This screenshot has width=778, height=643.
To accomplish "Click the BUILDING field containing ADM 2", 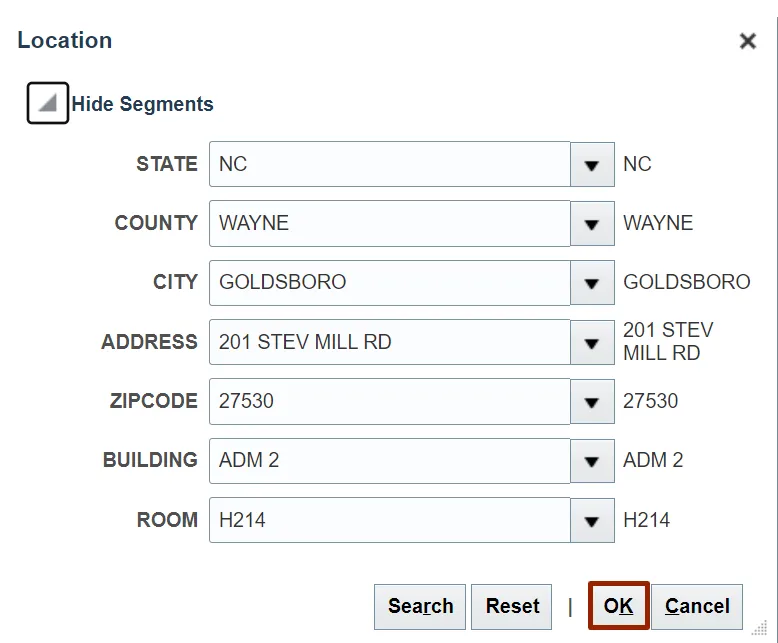I will coord(389,461).
